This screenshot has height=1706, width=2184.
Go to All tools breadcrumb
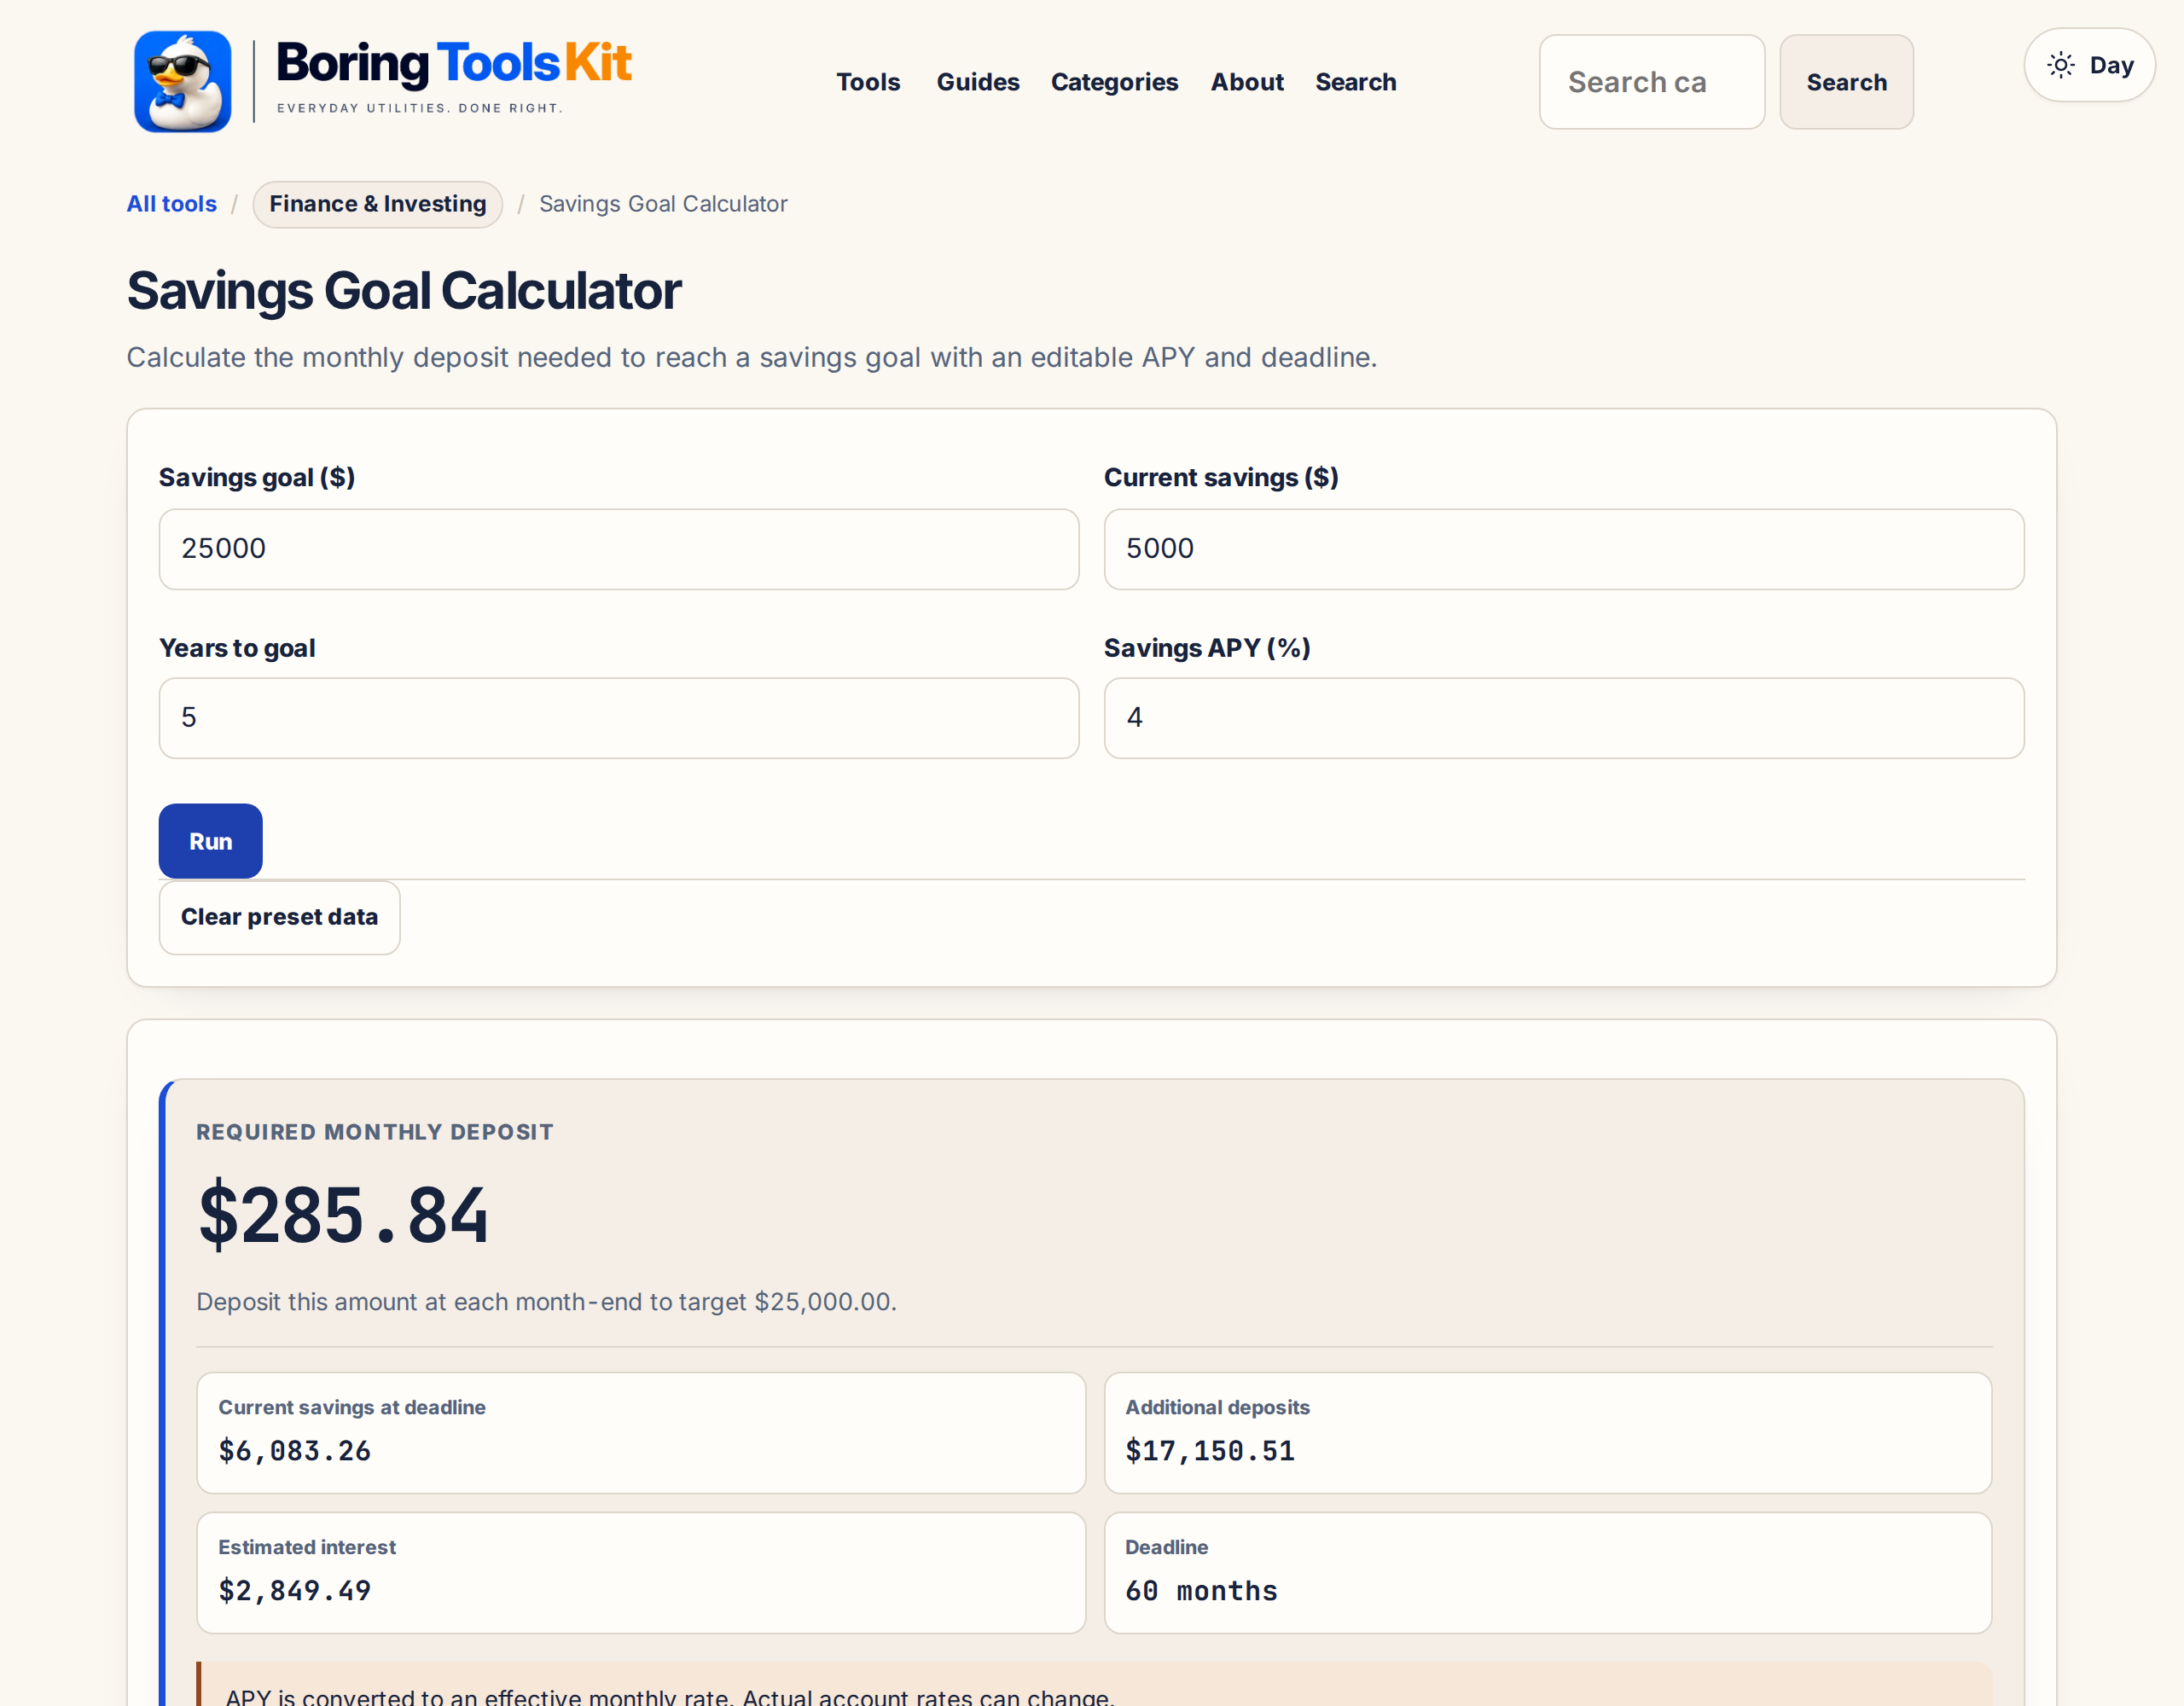(171, 204)
